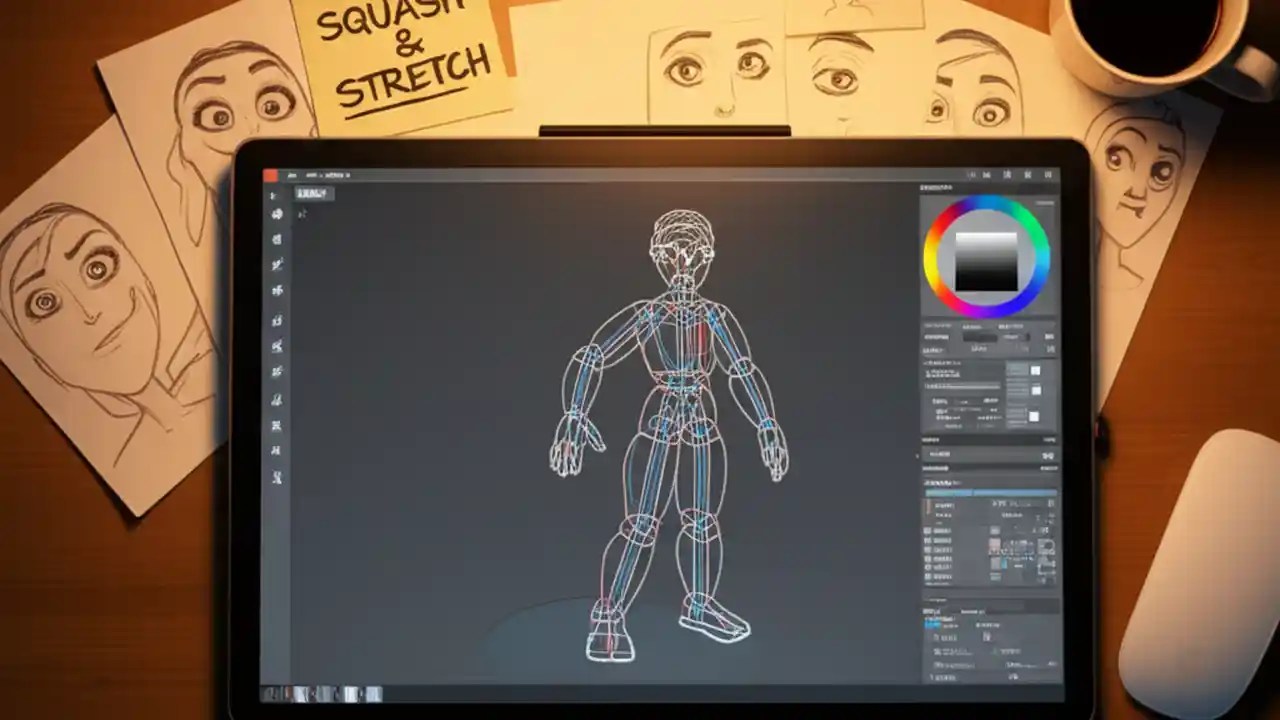Expand the collapsed panel section below the layers list
Screen dimensions: 1280x720
click(x=940, y=599)
